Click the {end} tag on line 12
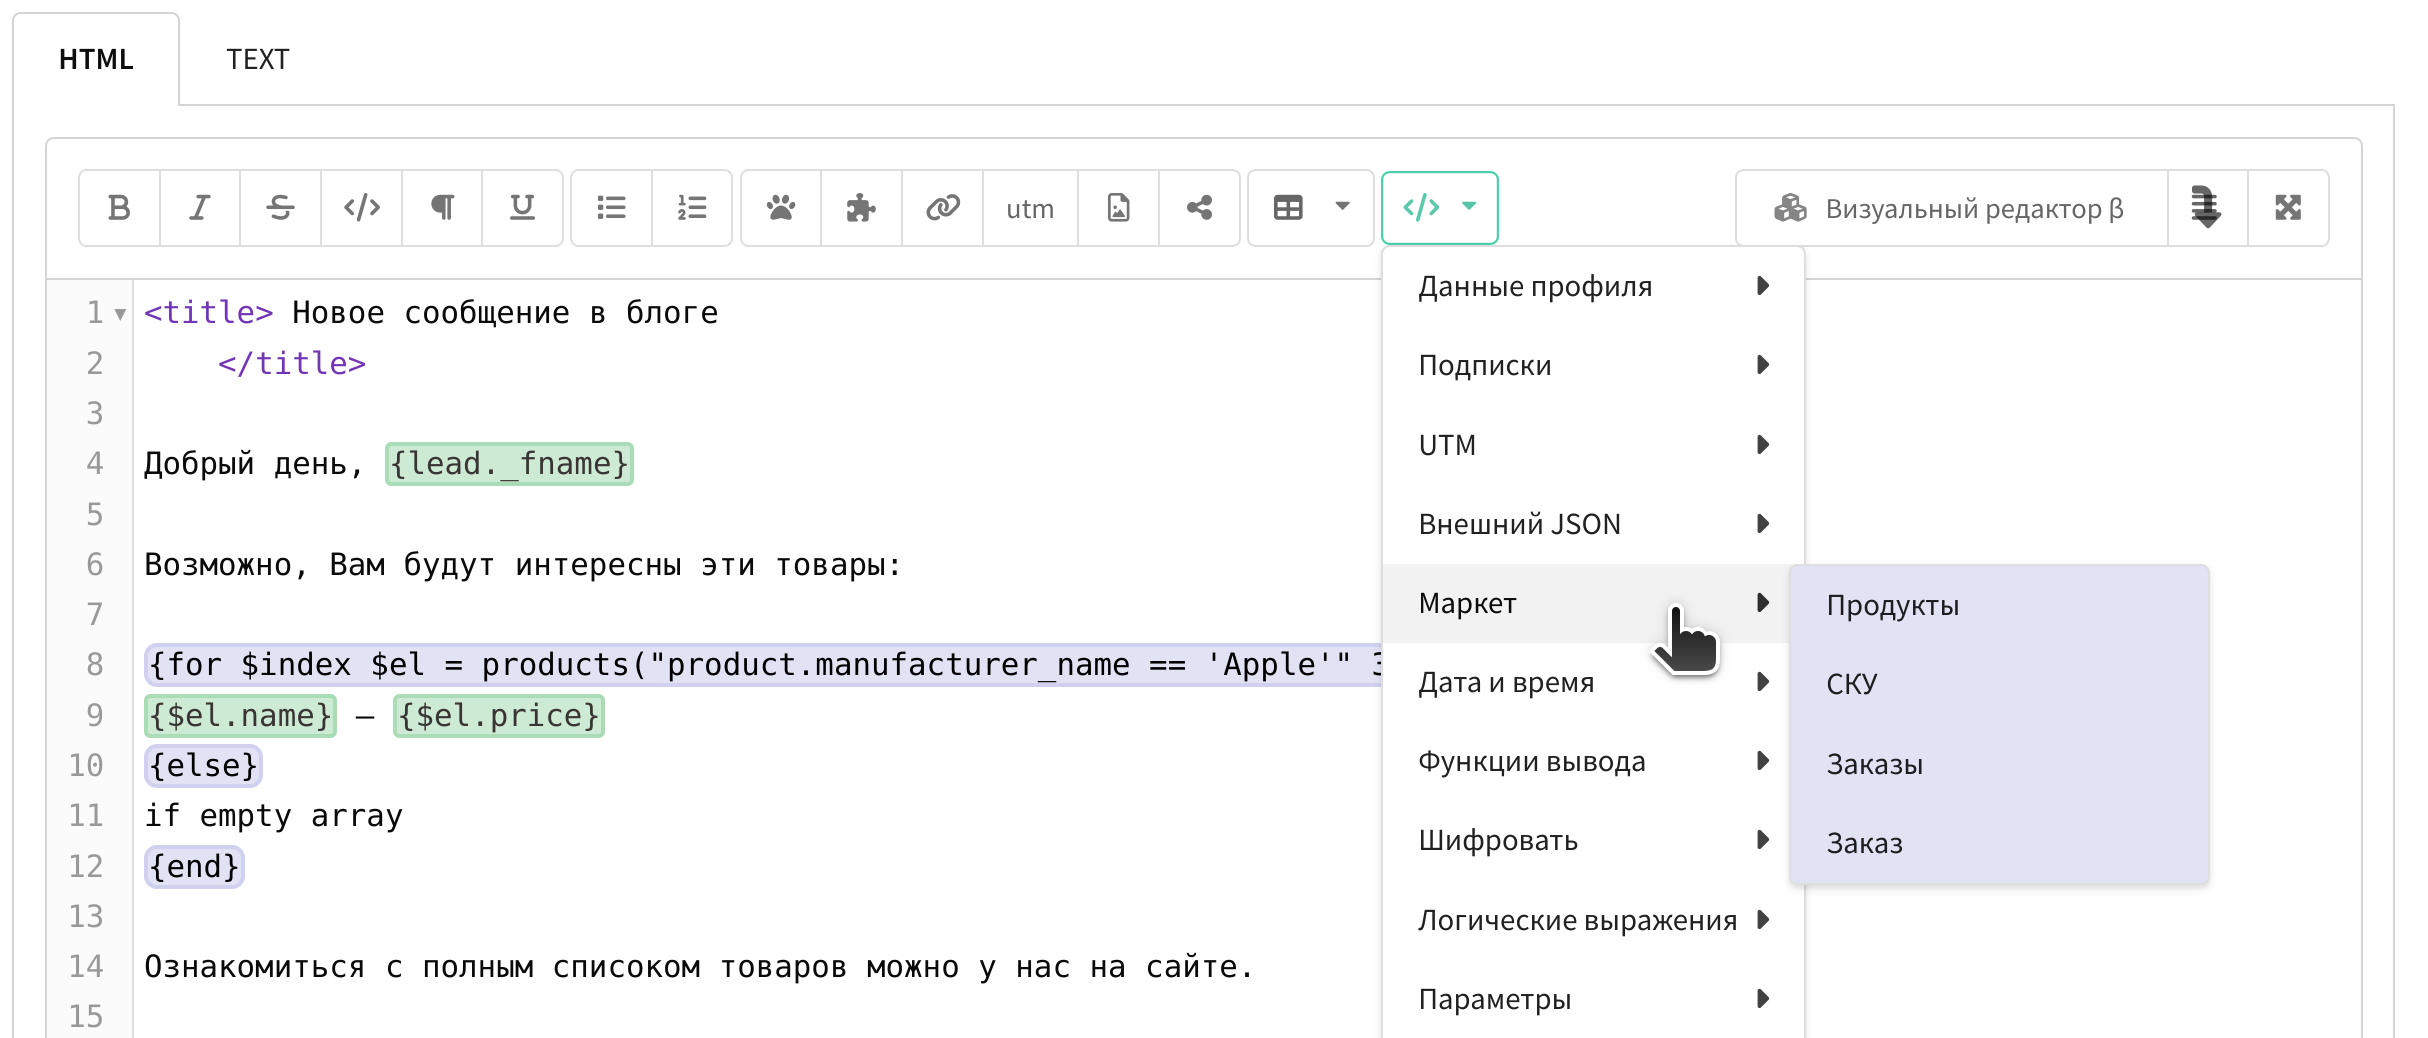This screenshot has height=1038, width=2428. click(x=194, y=866)
